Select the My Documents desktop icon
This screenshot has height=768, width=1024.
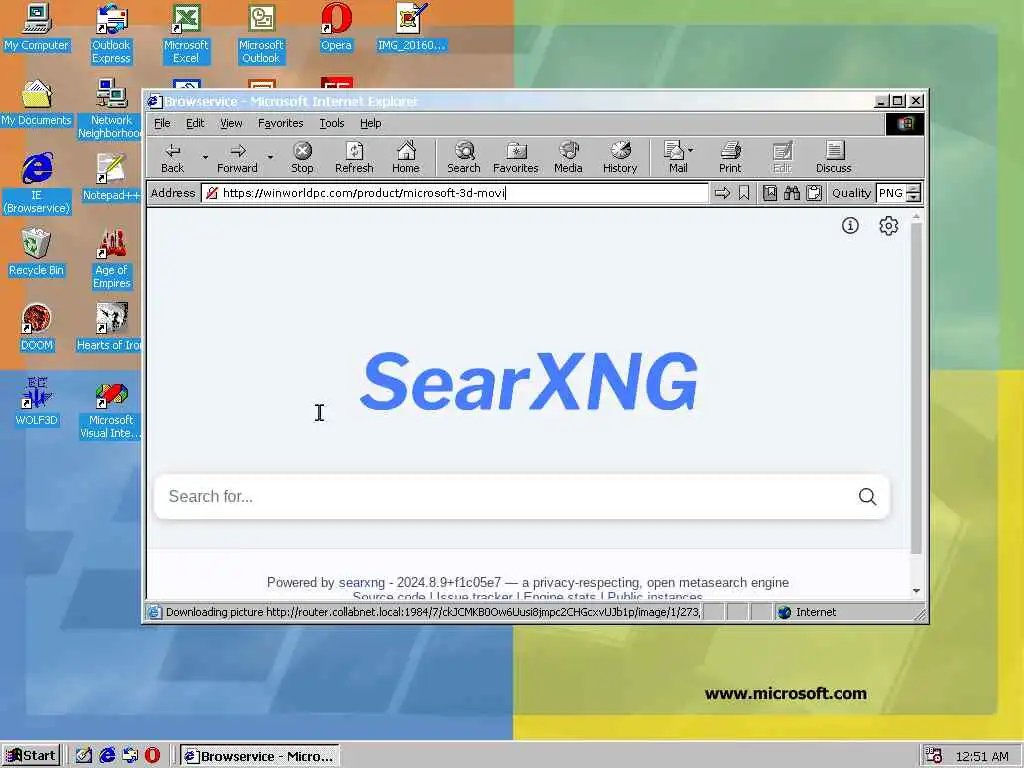pos(37,103)
